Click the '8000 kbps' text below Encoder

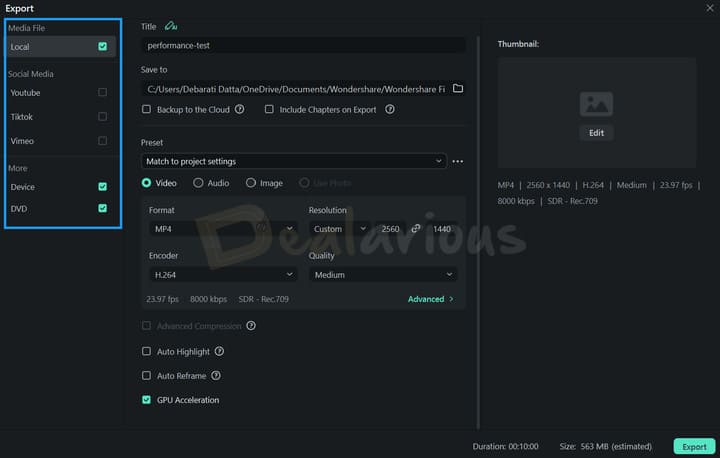pos(208,299)
